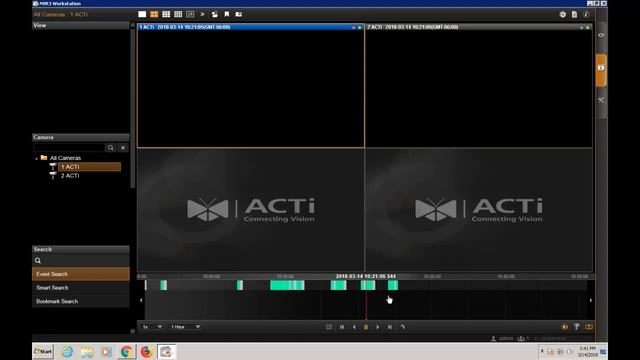
Task: Click the filter funnel icon by timeline
Action: pyautogui.click(x=577, y=327)
